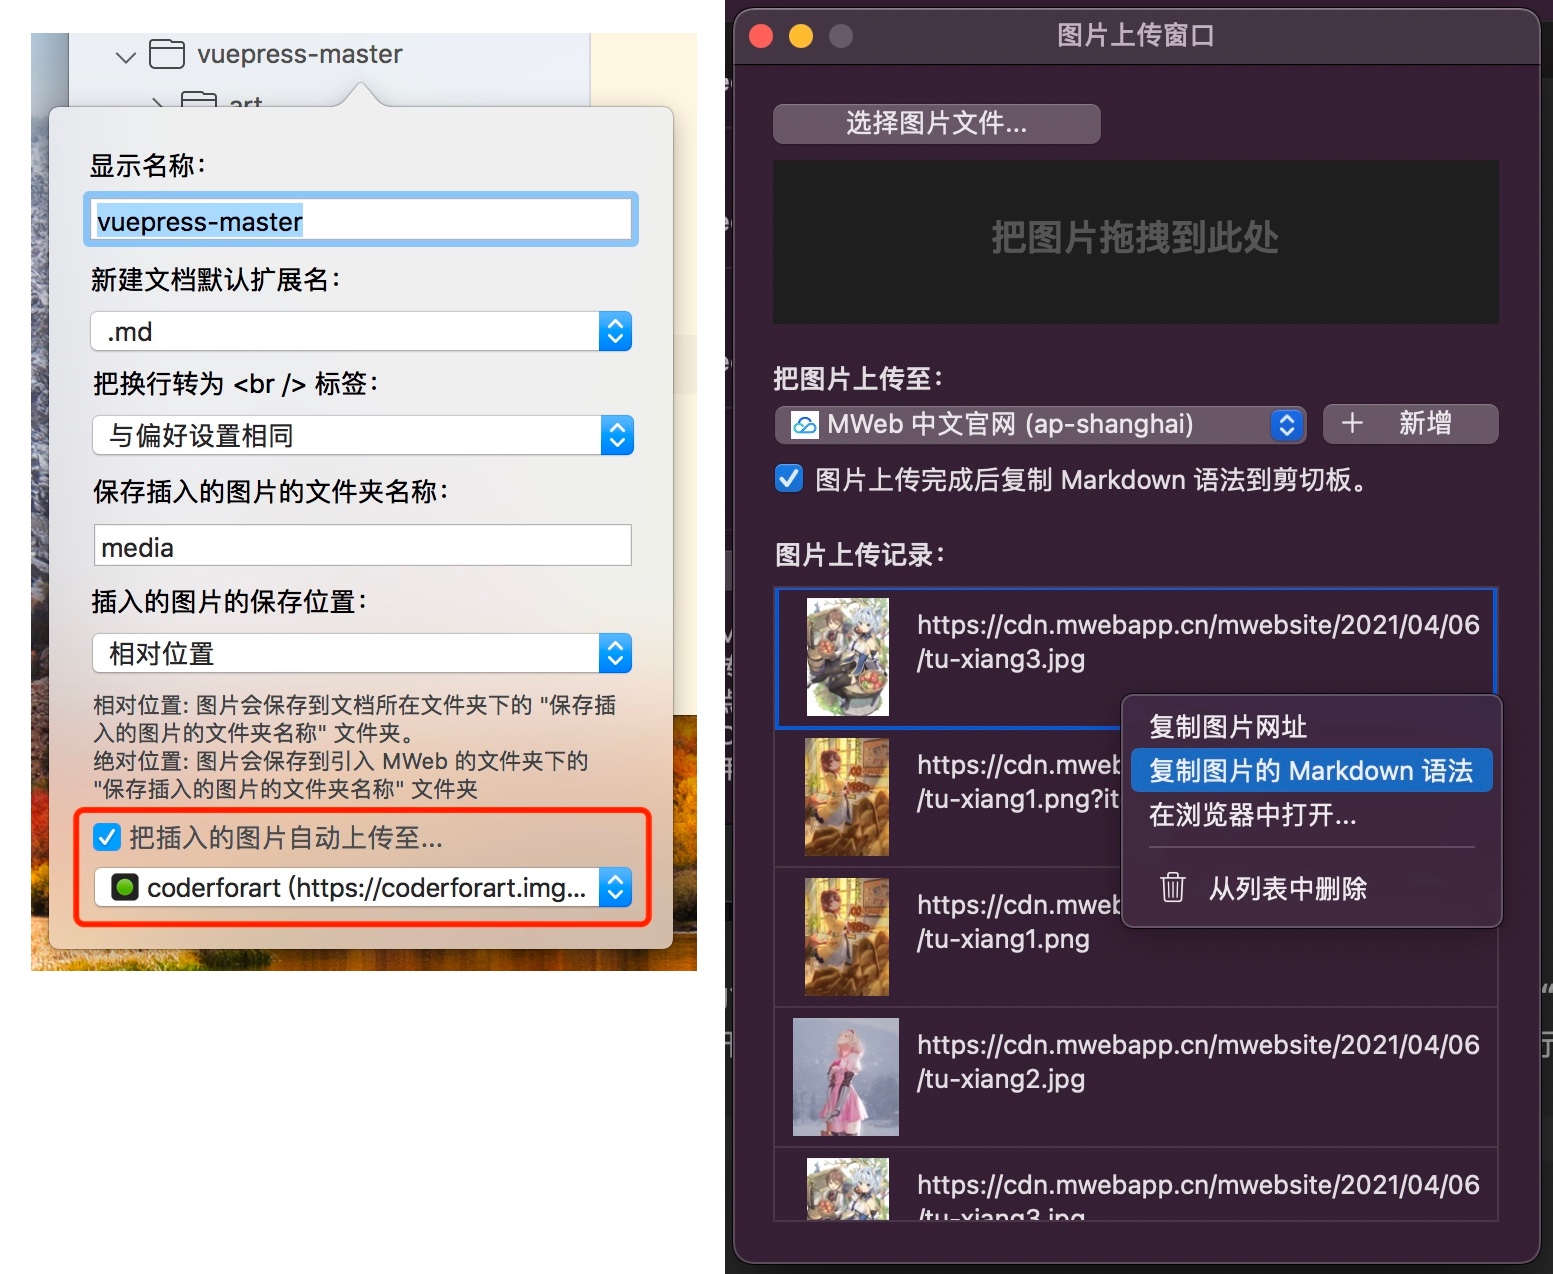This screenshot has width=1553, height=1274.
Task: Select the tu-xiang3.jpg thumbnail at top
Action: pyautogui.click(x=847, y=657)
